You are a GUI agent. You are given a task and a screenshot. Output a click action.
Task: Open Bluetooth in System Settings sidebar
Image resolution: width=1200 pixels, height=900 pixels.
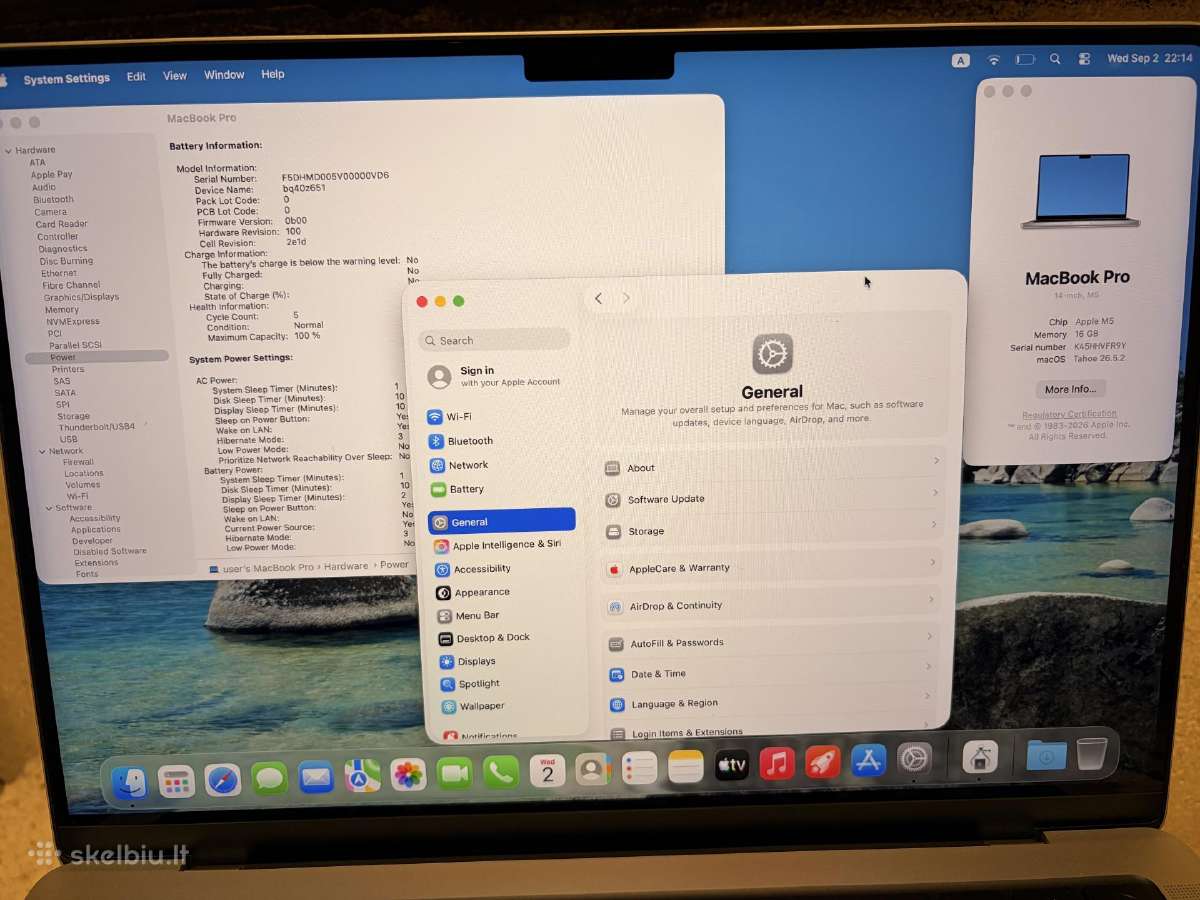(459, 441)
